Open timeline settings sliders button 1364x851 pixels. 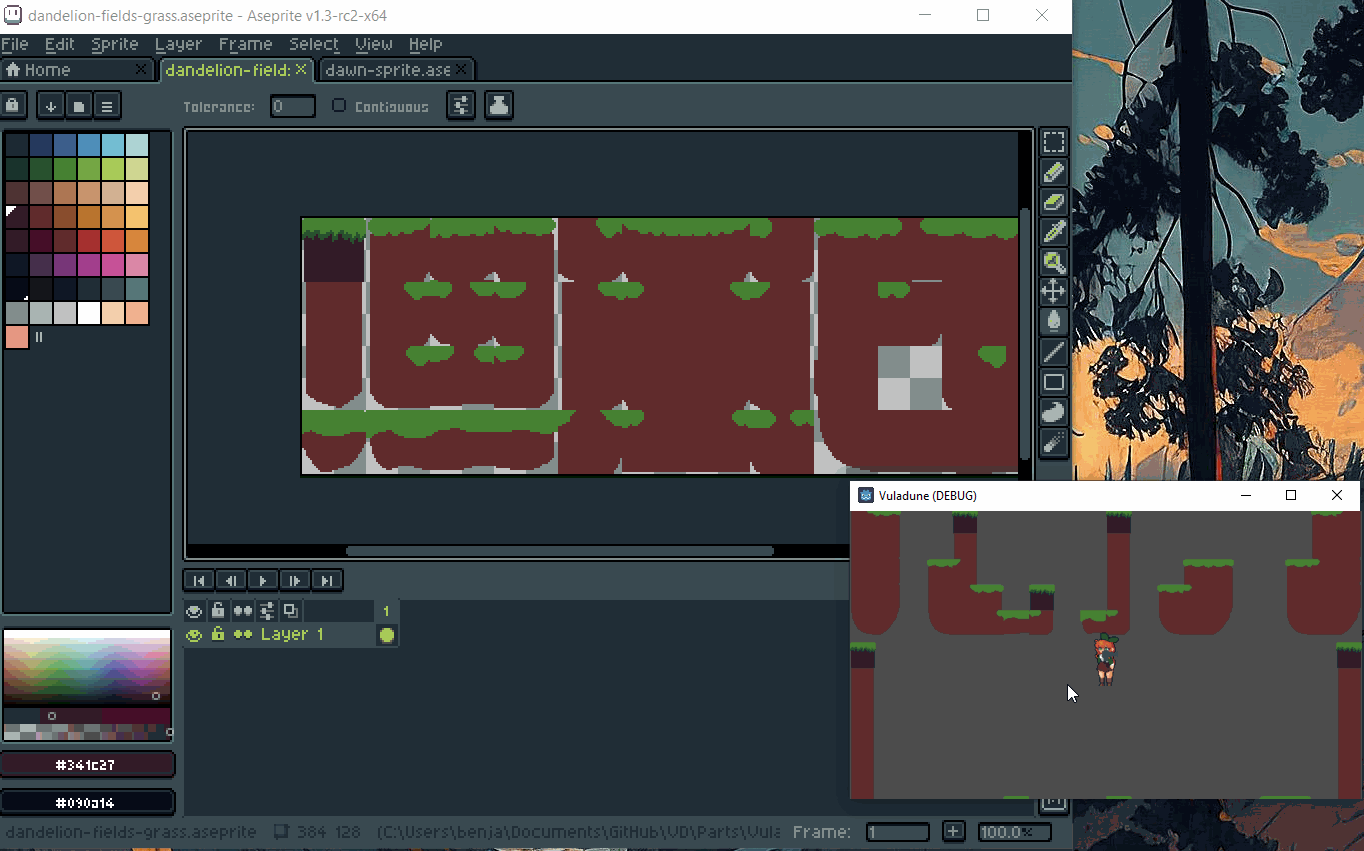(266, 610)
